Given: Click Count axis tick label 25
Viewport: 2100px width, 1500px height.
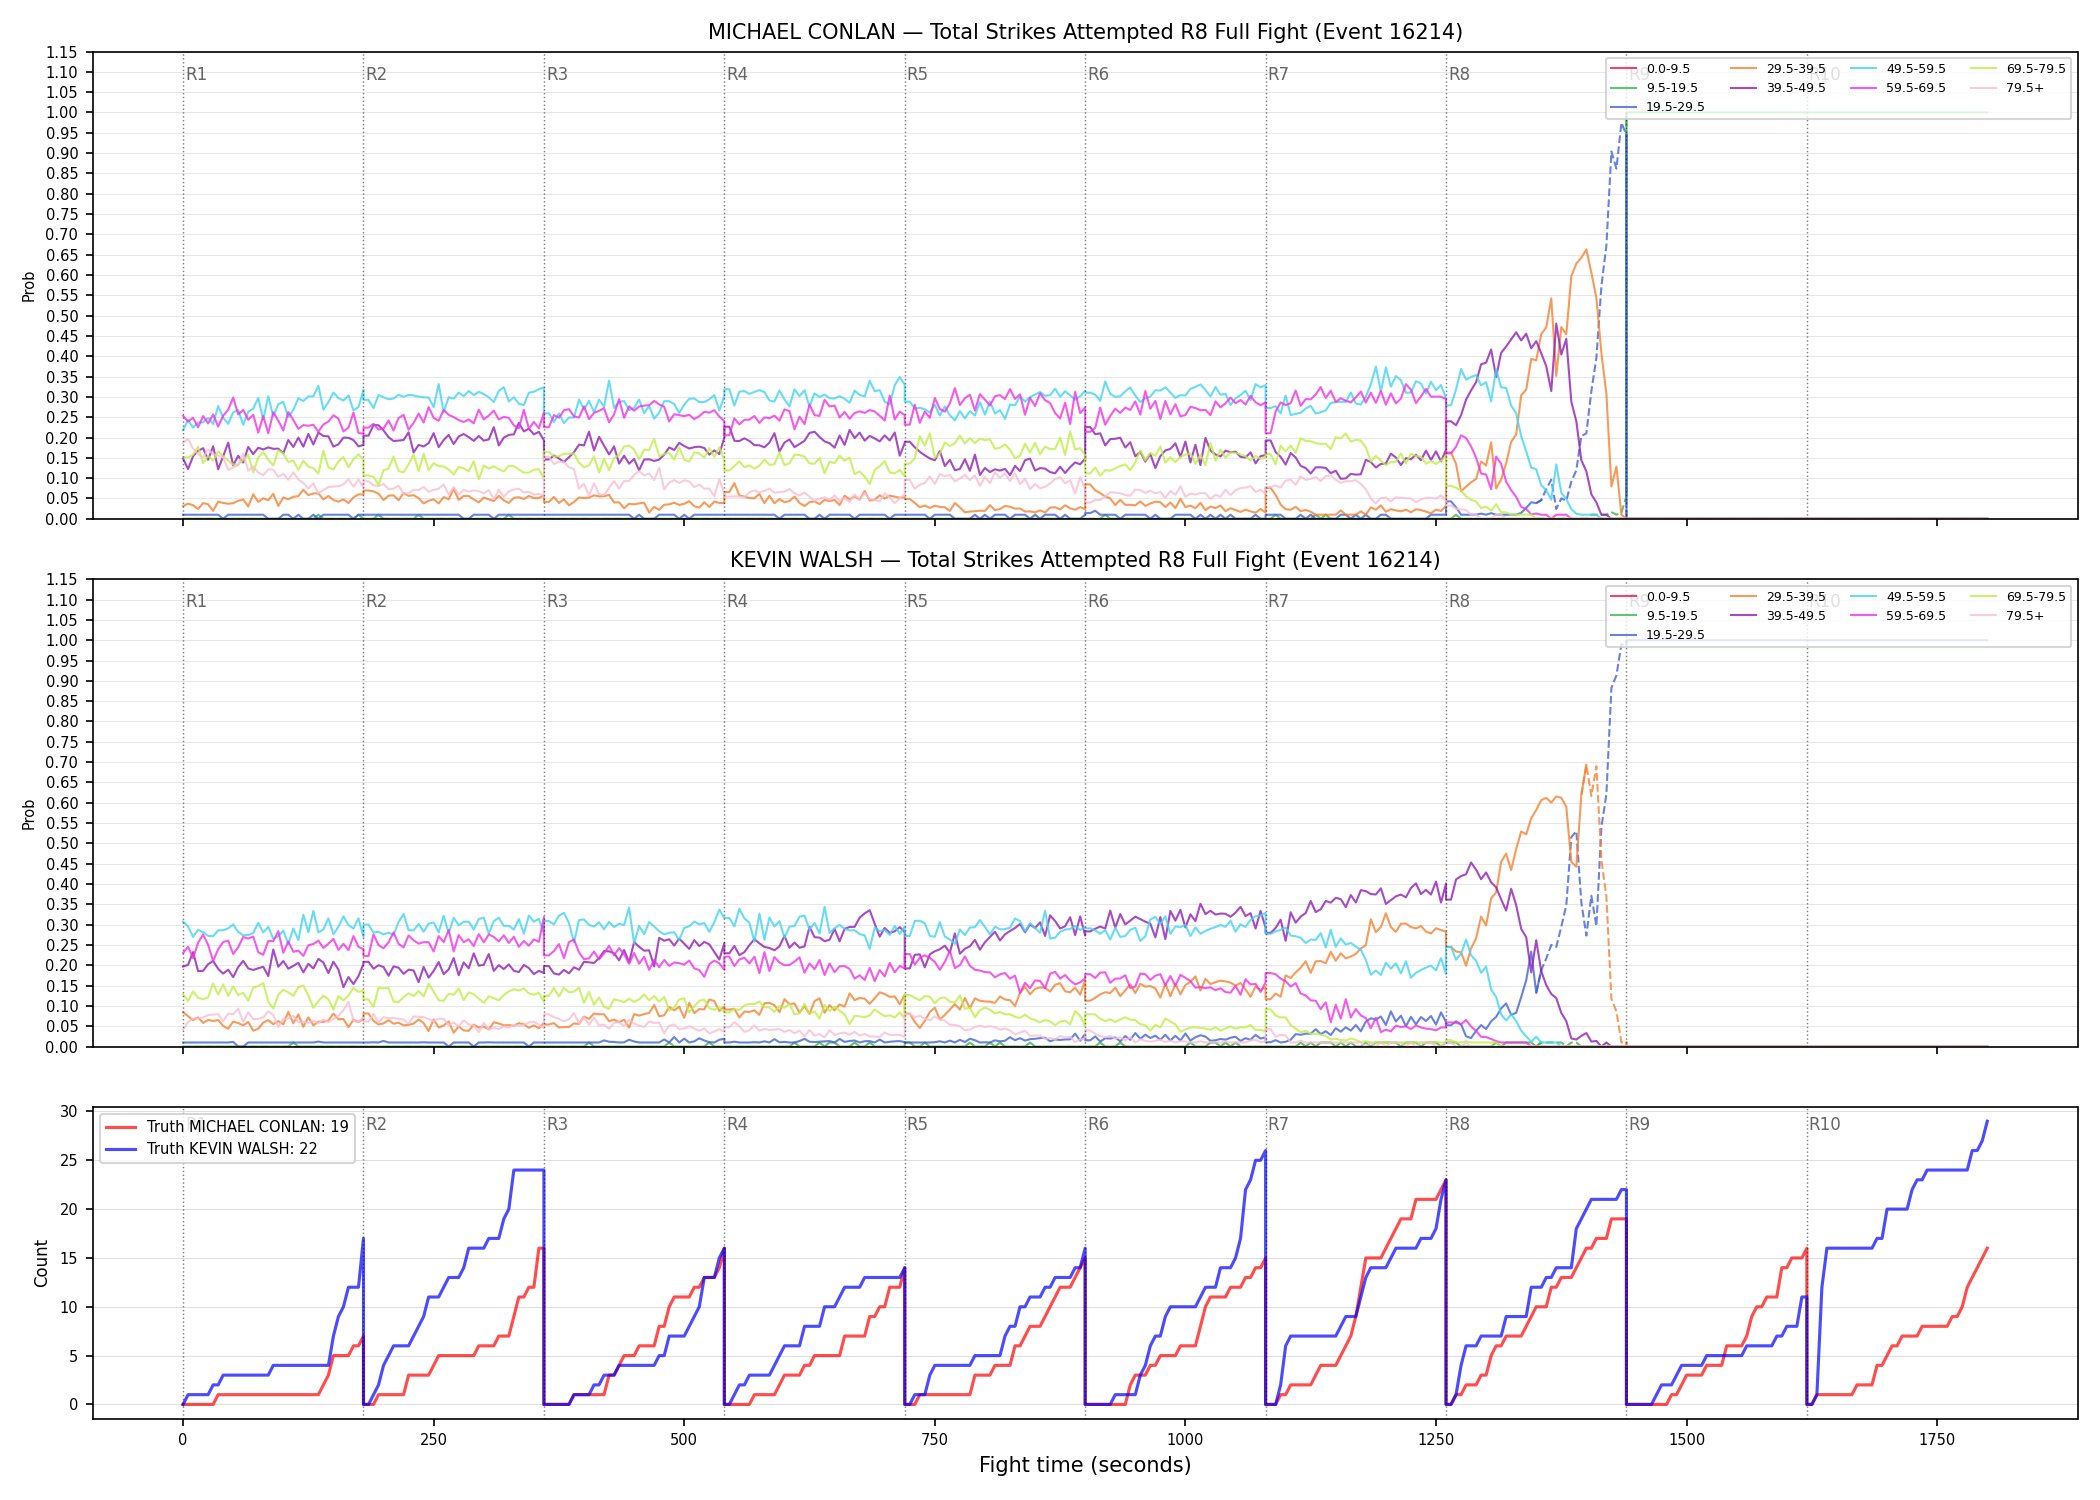Looking at the screenshot, I should point(69,1161).
